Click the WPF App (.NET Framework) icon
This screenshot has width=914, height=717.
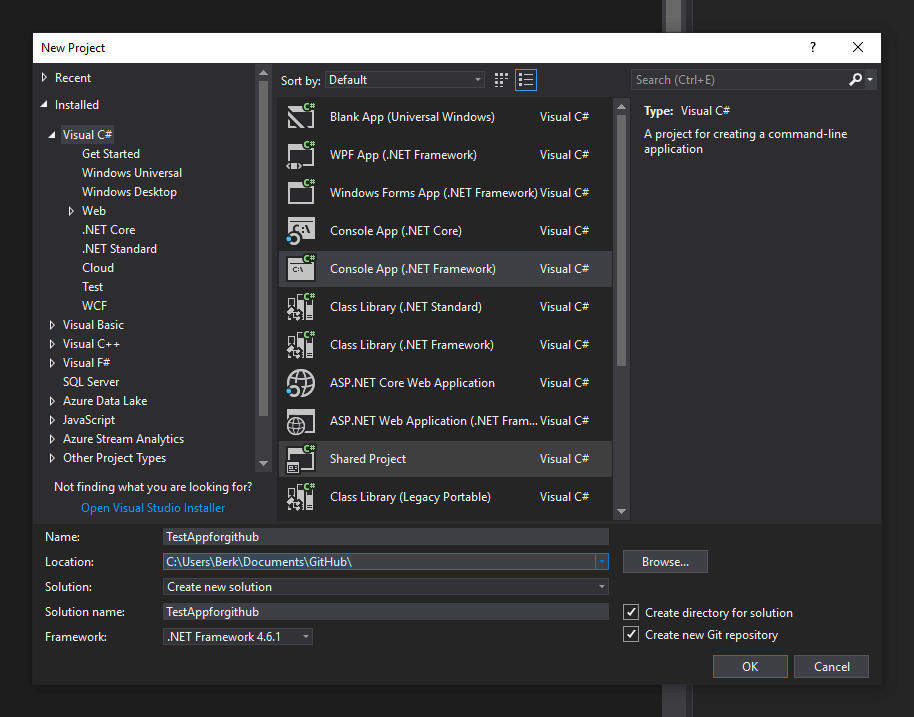pos(301,154)
